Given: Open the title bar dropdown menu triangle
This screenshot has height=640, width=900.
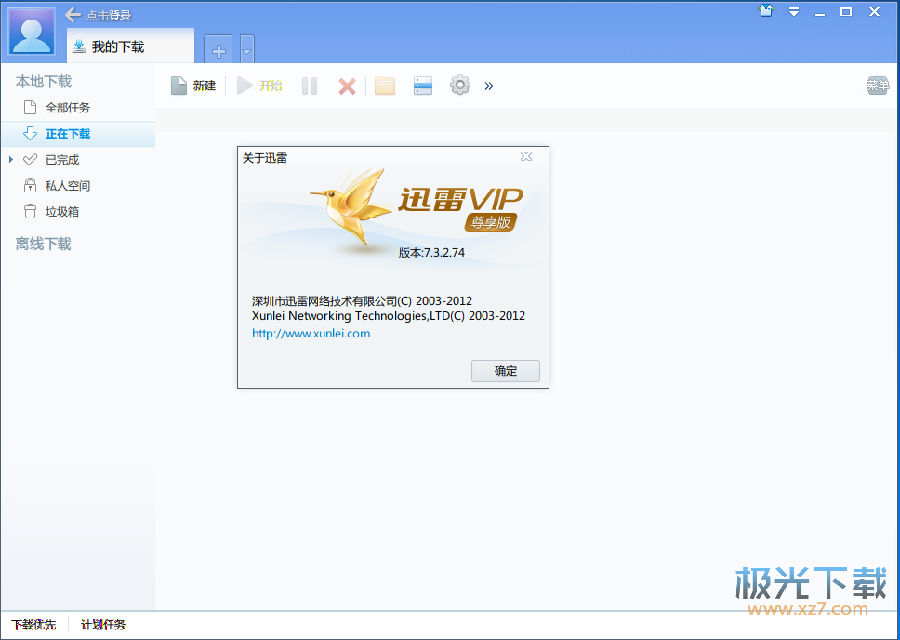Looking at the screenshot, I should point(794,11).
